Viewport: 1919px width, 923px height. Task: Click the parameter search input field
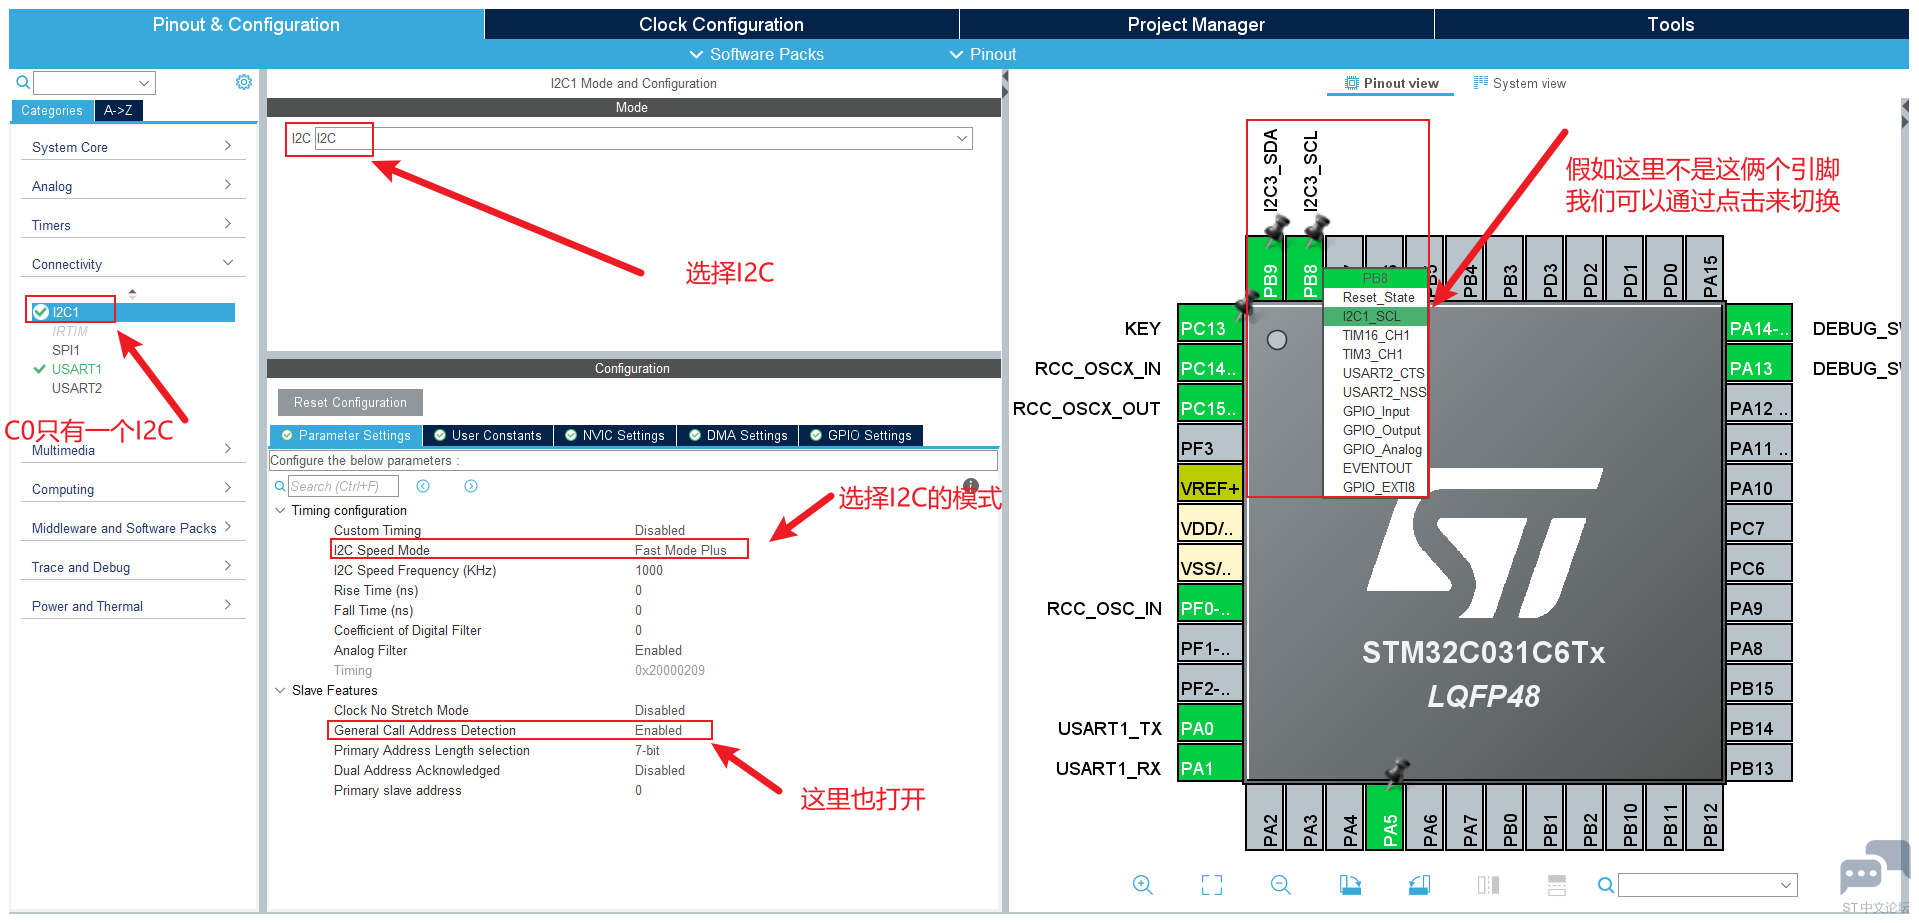[343, 486]
